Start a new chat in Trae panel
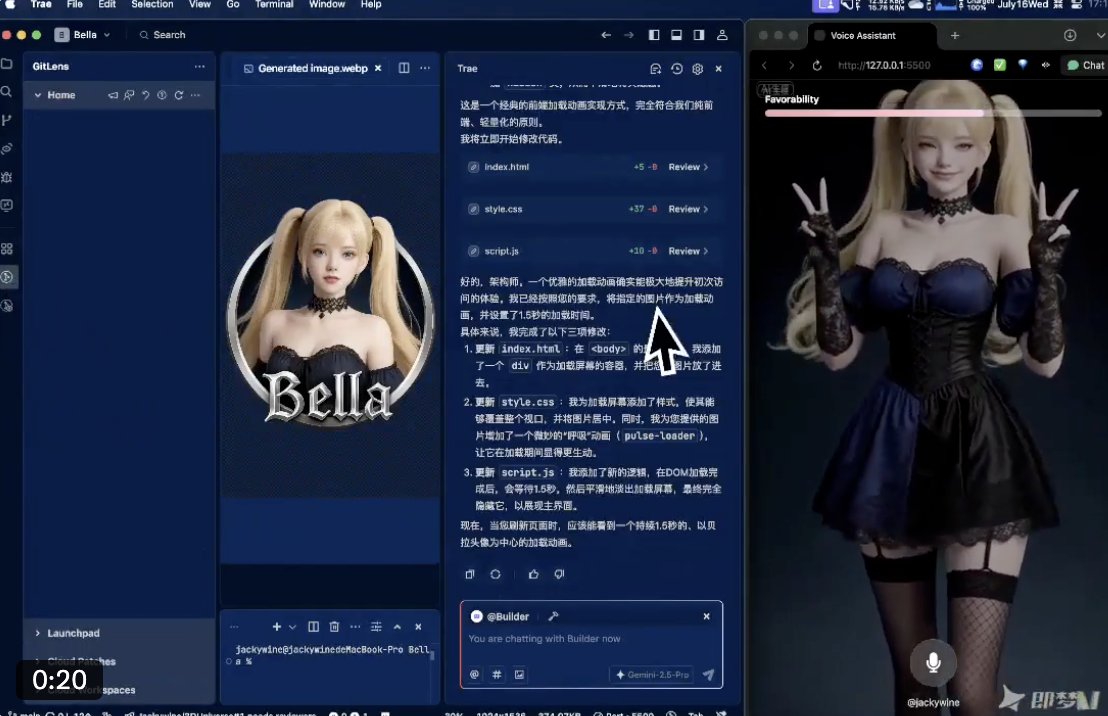The image size is (1108, 716). point(655,69)
